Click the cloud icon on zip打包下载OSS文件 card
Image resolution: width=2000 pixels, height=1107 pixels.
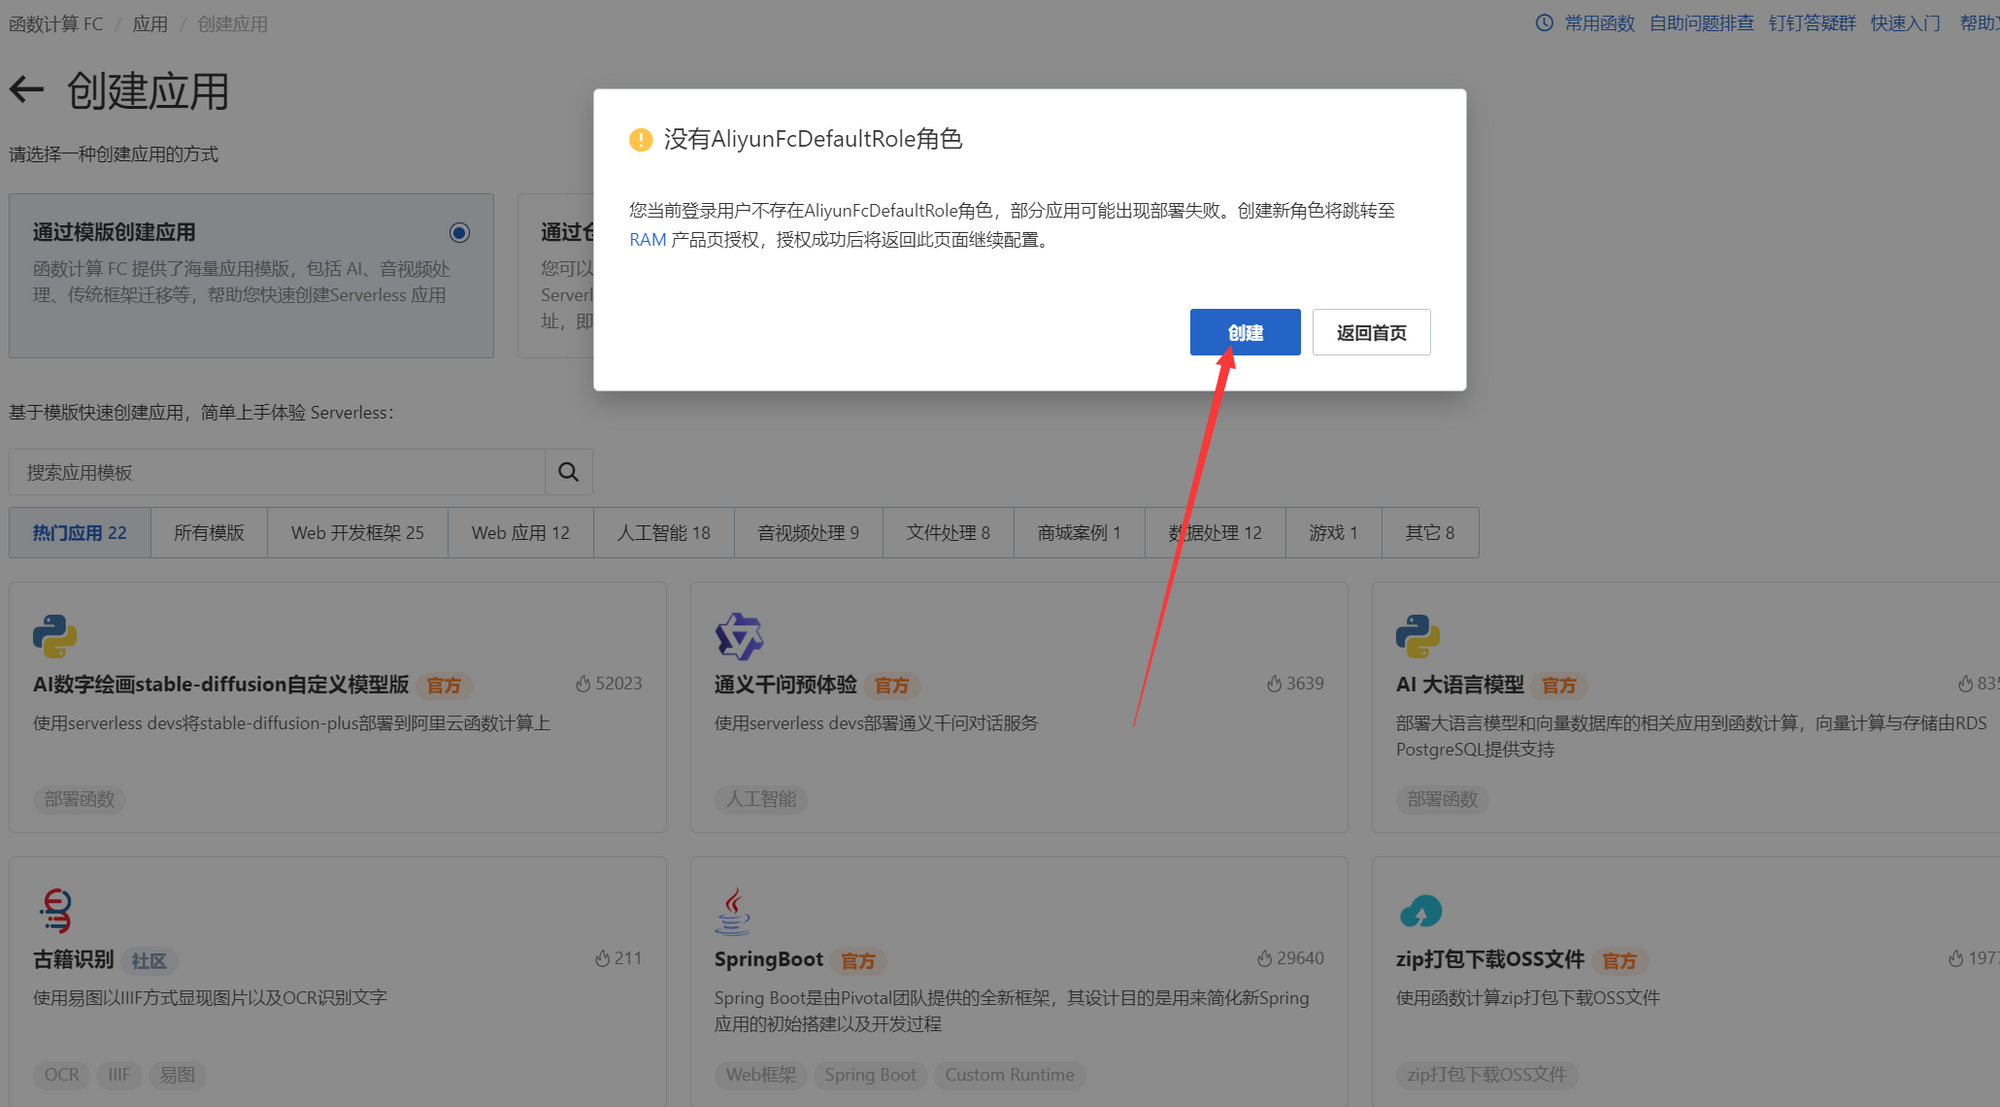(x=1420, y=911)
